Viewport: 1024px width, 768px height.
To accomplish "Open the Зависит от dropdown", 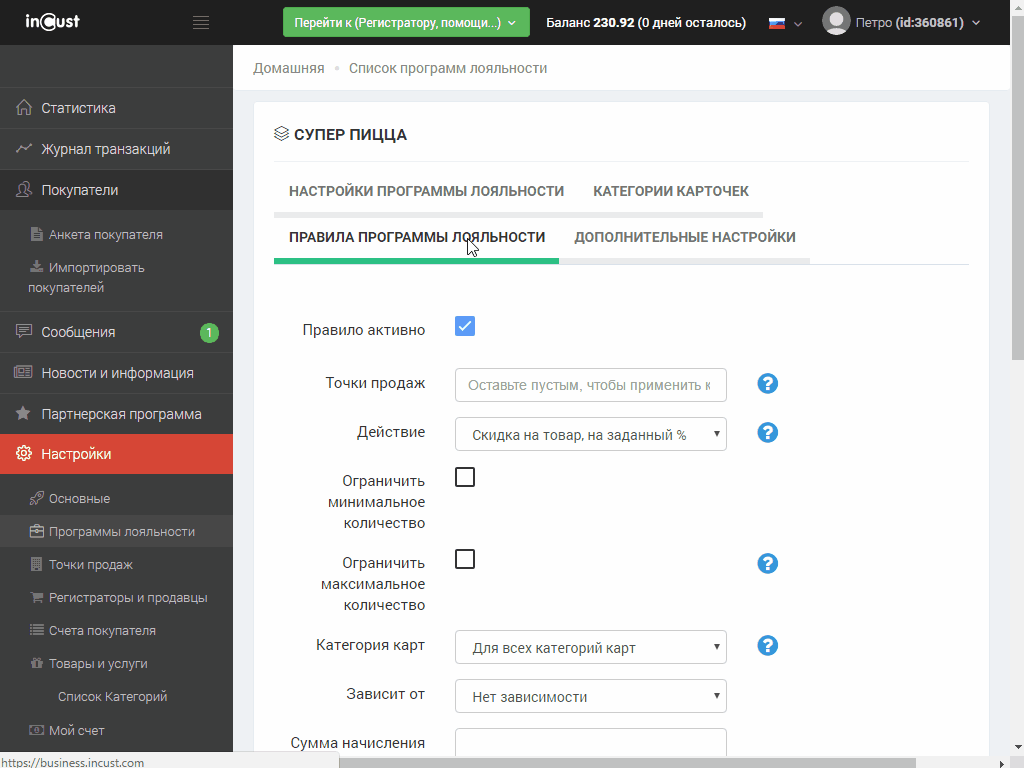I will (x=590, y=696).
